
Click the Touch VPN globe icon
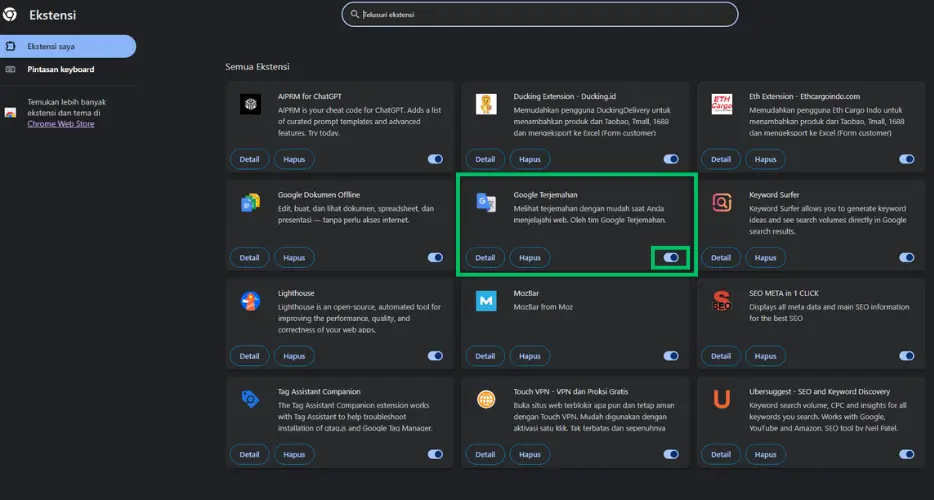point(486,399)
